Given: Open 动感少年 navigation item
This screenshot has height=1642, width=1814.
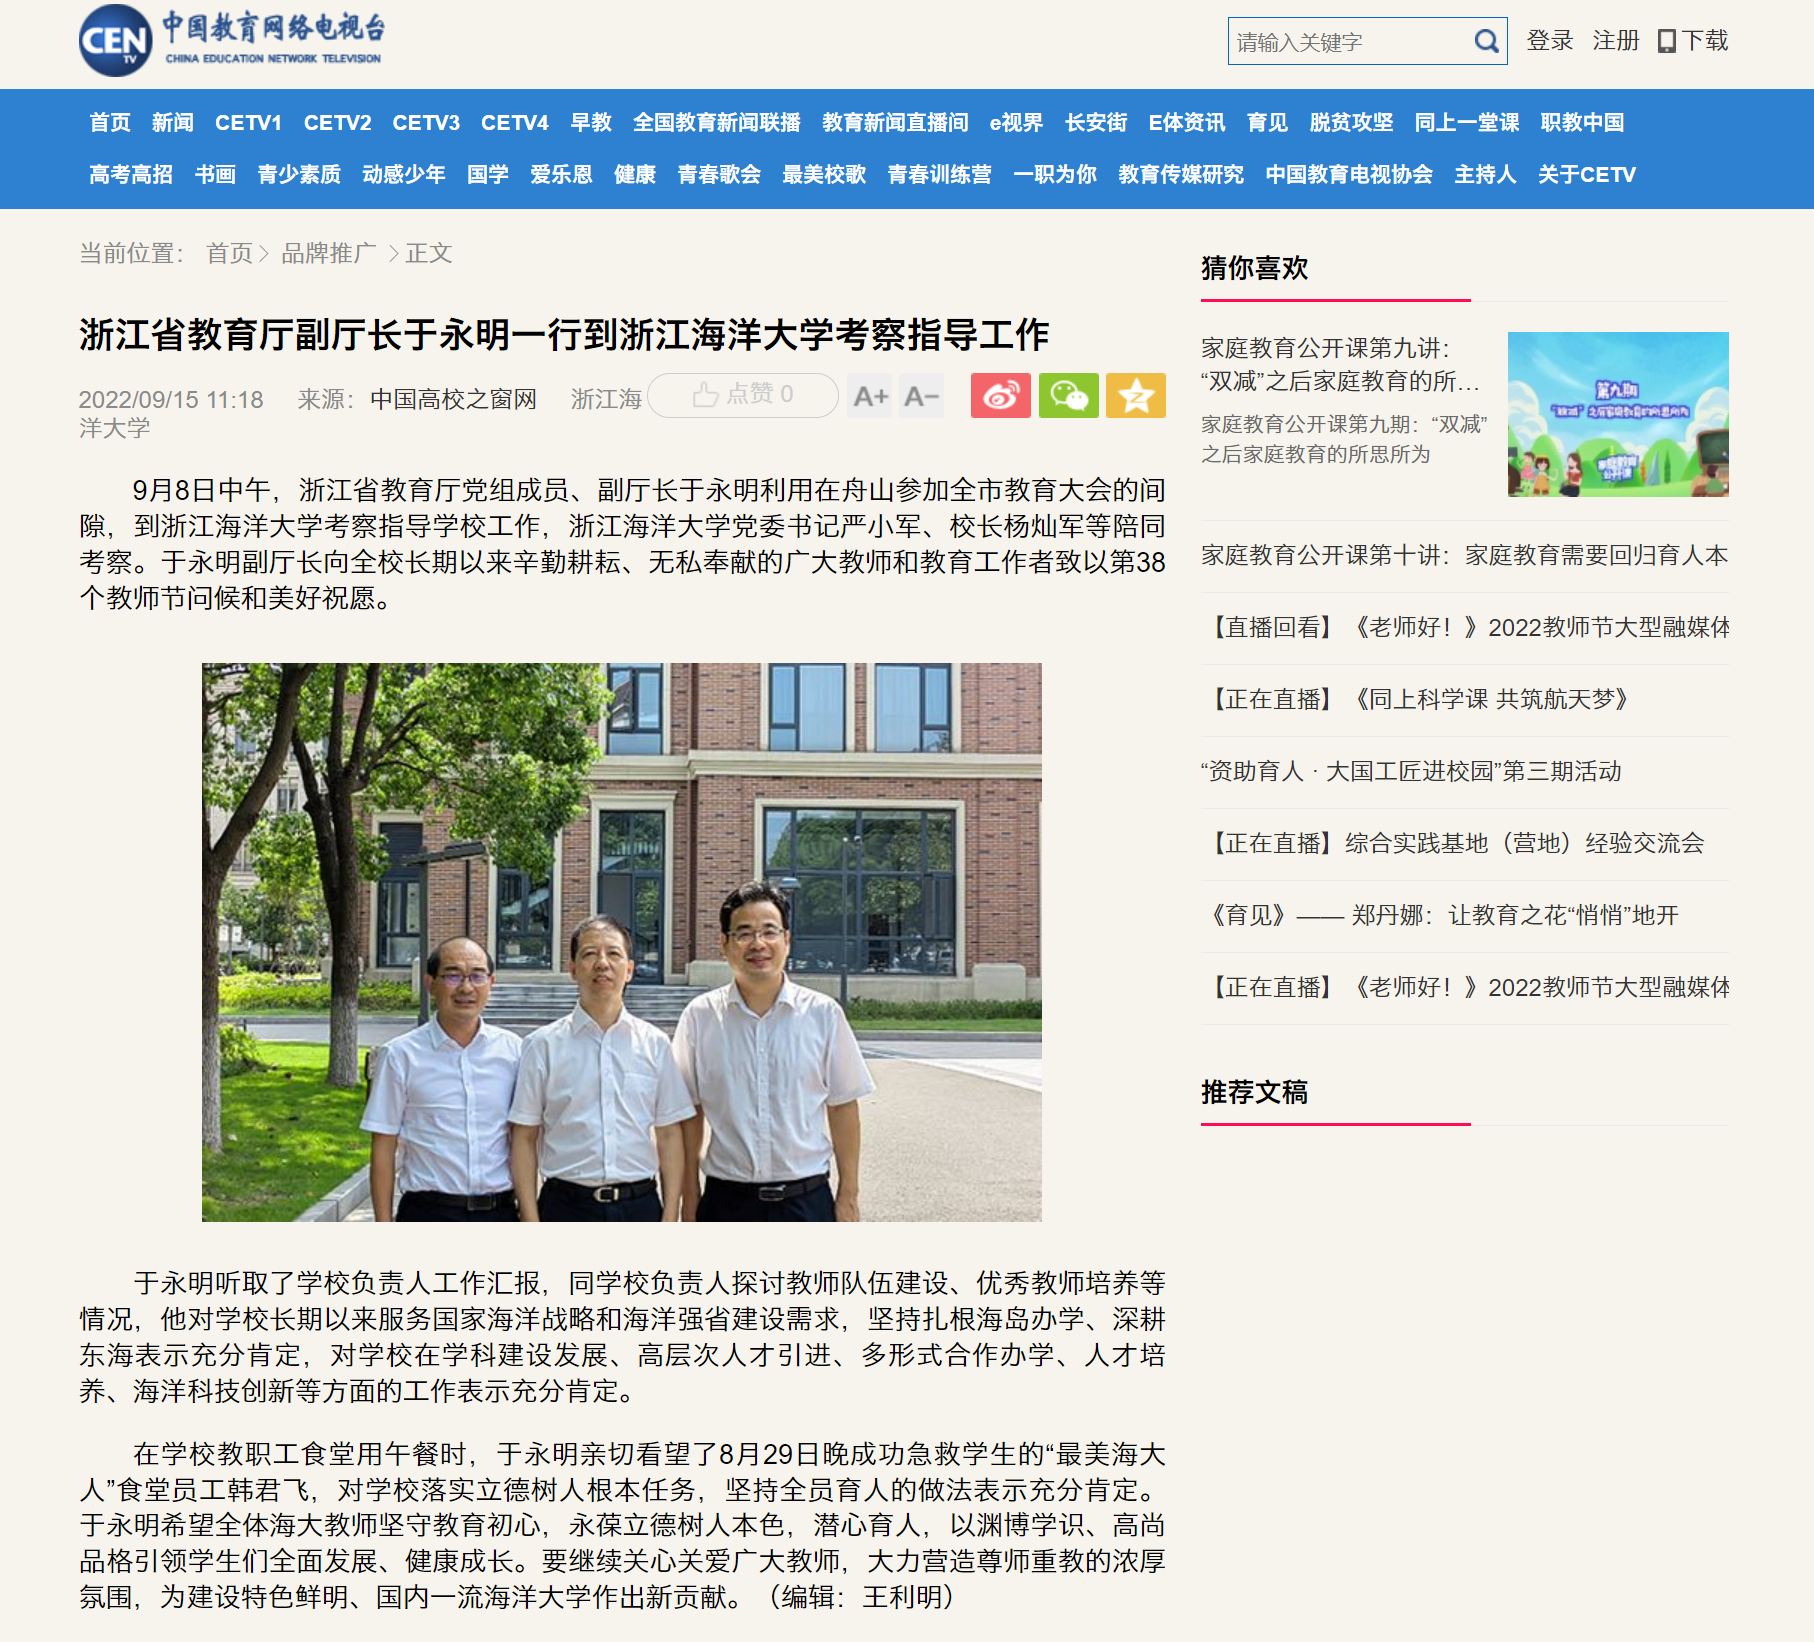Looking at the screenshot, I should [x=404, y=174].
